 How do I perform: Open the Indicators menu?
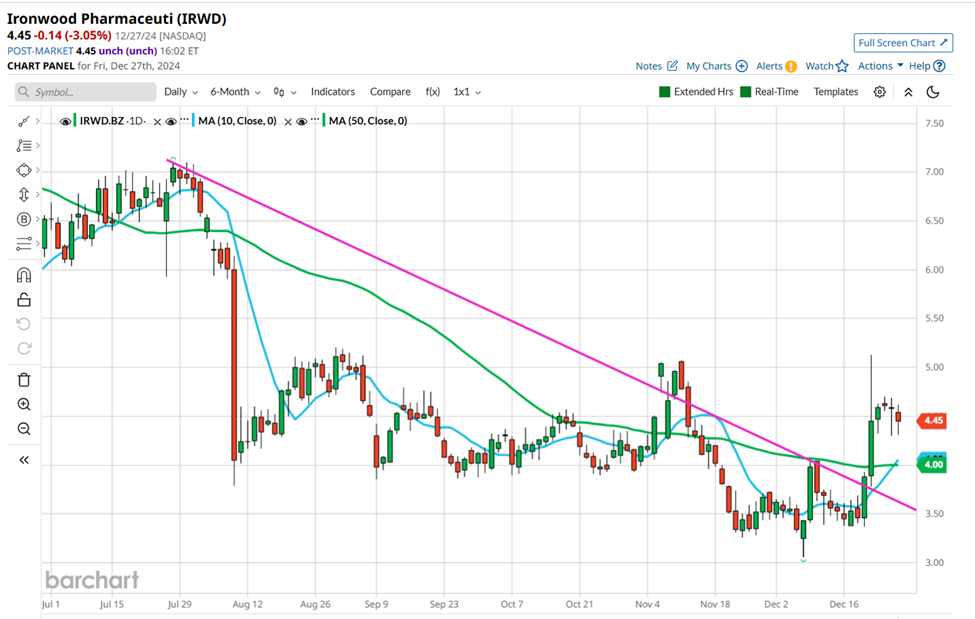tap(332, 92)
